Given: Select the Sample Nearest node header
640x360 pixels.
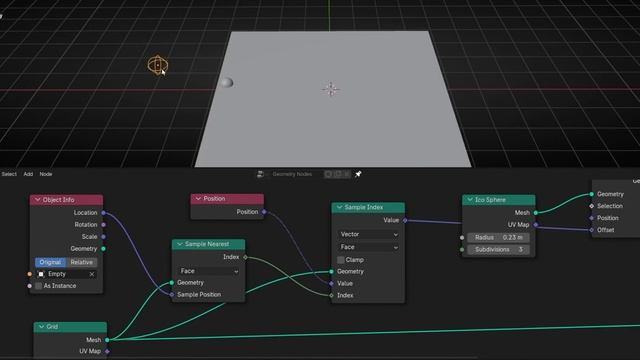Looking at the screenshot, I should point(209,244).
